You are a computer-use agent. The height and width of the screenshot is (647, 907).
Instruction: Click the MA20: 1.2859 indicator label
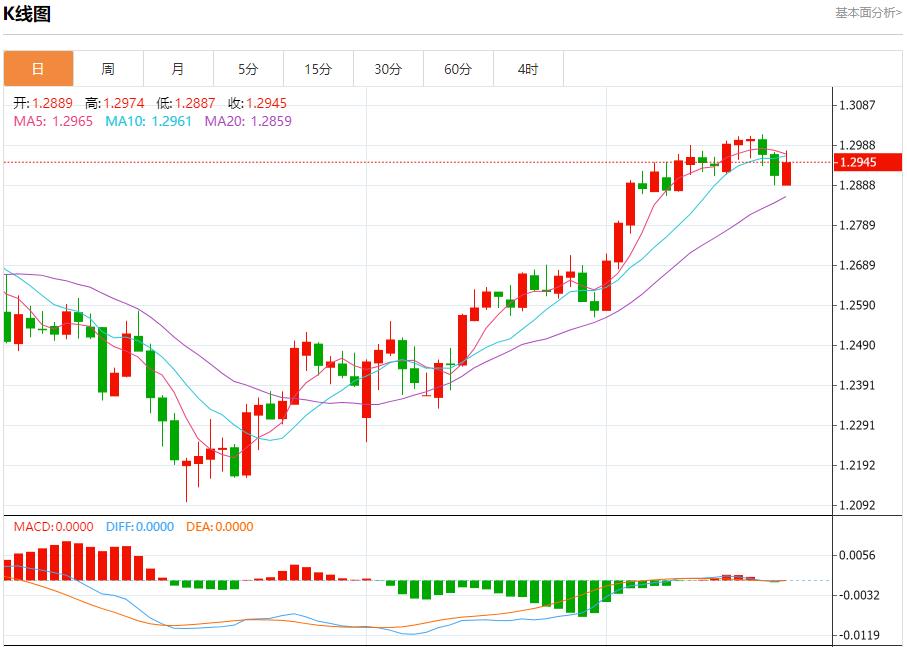tap(248, 121)
